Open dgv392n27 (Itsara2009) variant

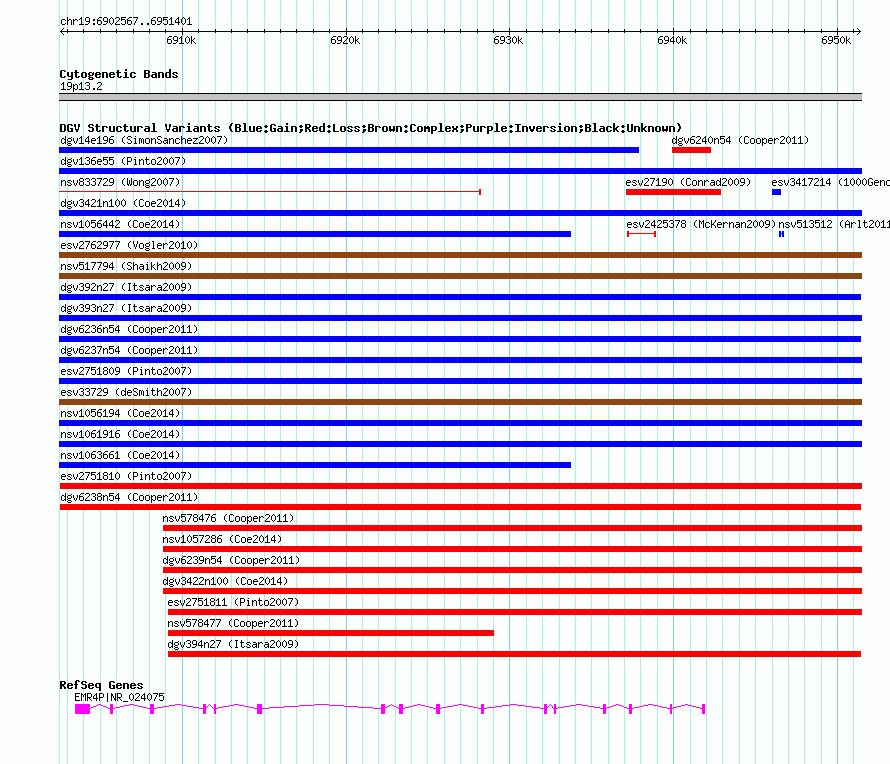click(x=126, y=287)
